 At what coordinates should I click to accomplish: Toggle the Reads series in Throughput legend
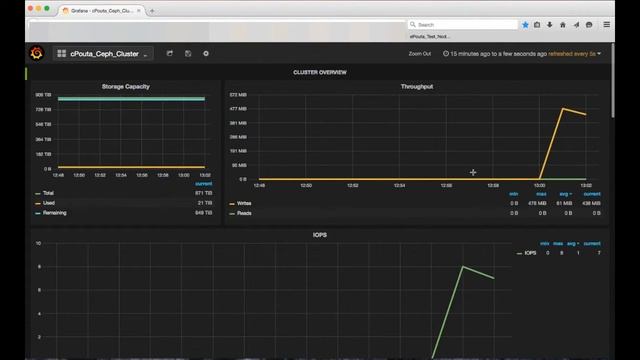(244, 213)
